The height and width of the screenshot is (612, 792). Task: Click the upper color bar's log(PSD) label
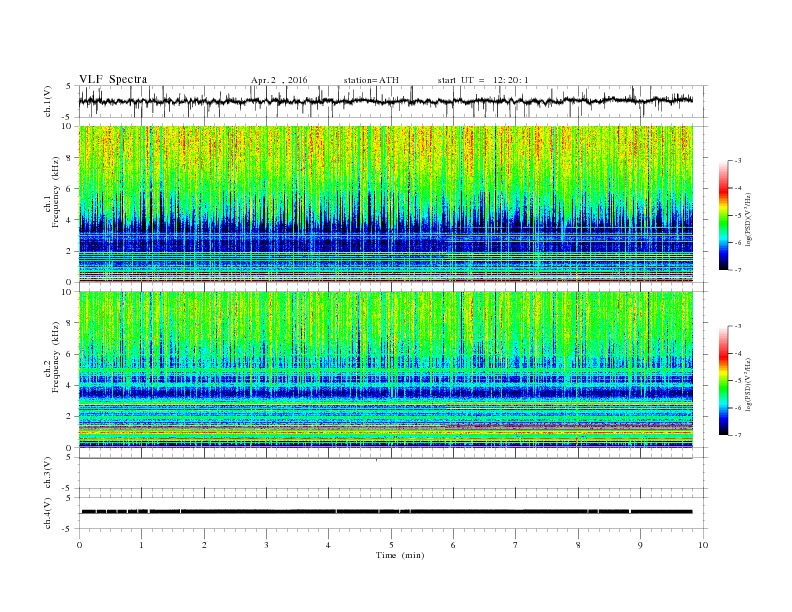coord(748,218)
